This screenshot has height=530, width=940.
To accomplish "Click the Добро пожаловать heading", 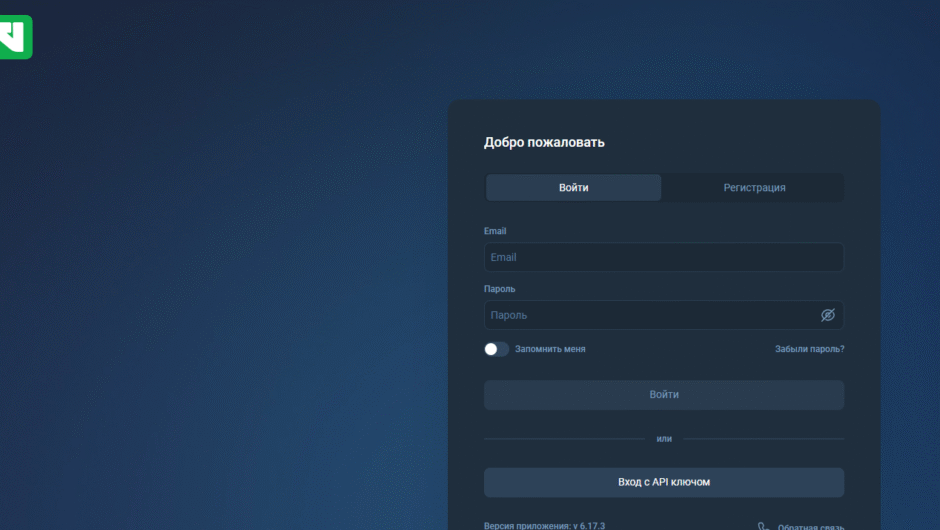I will [x=544, y=142].
